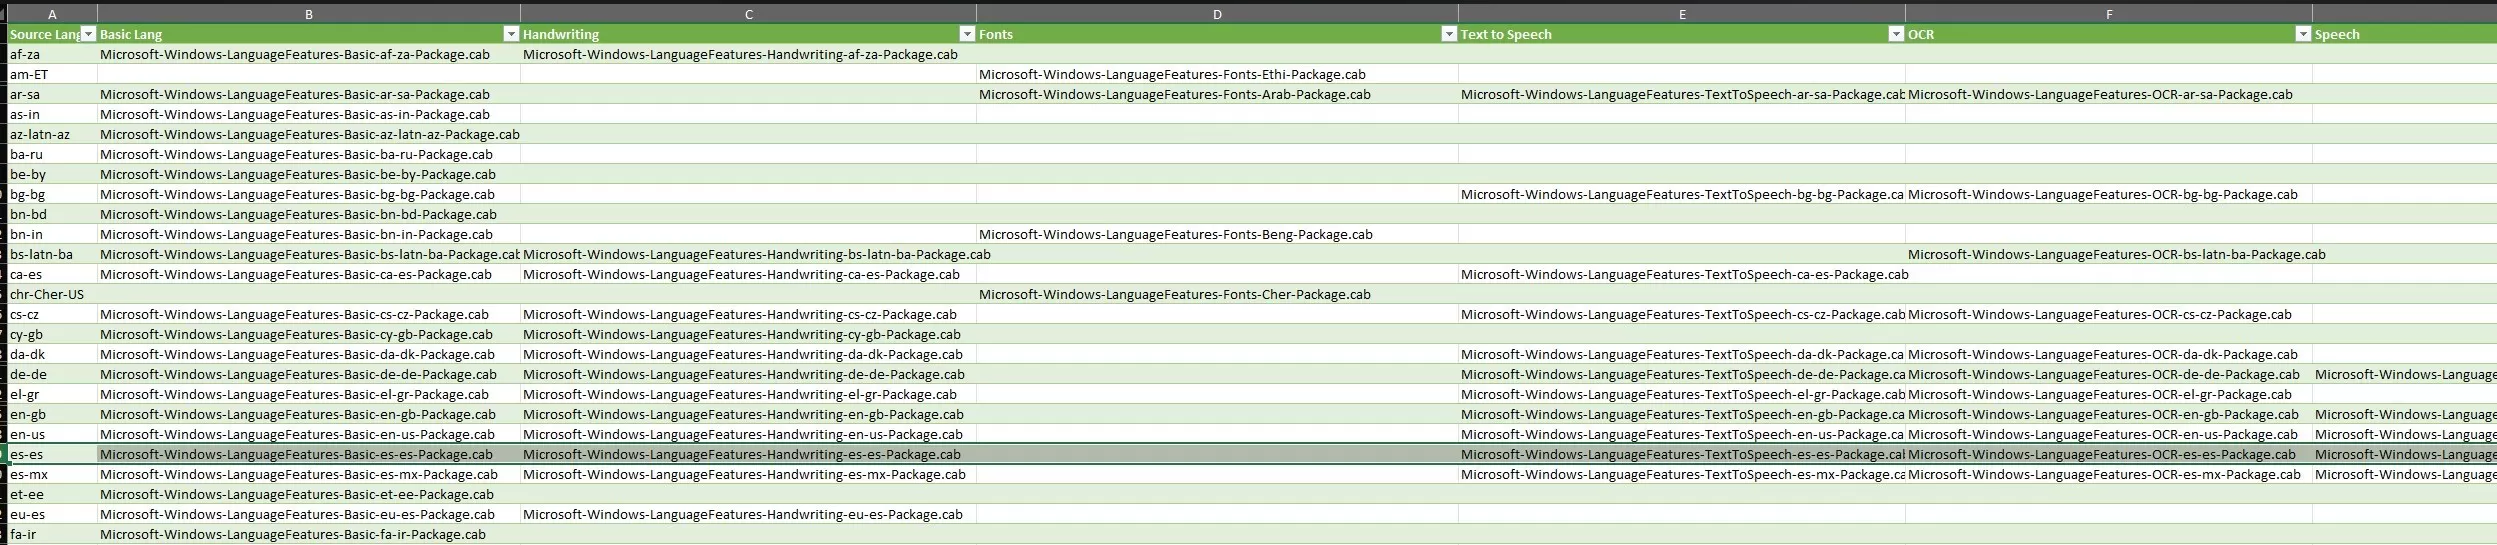
Task: Click the Fonts-Ethi-Package.cab cell
Action: pos(1217,74)
